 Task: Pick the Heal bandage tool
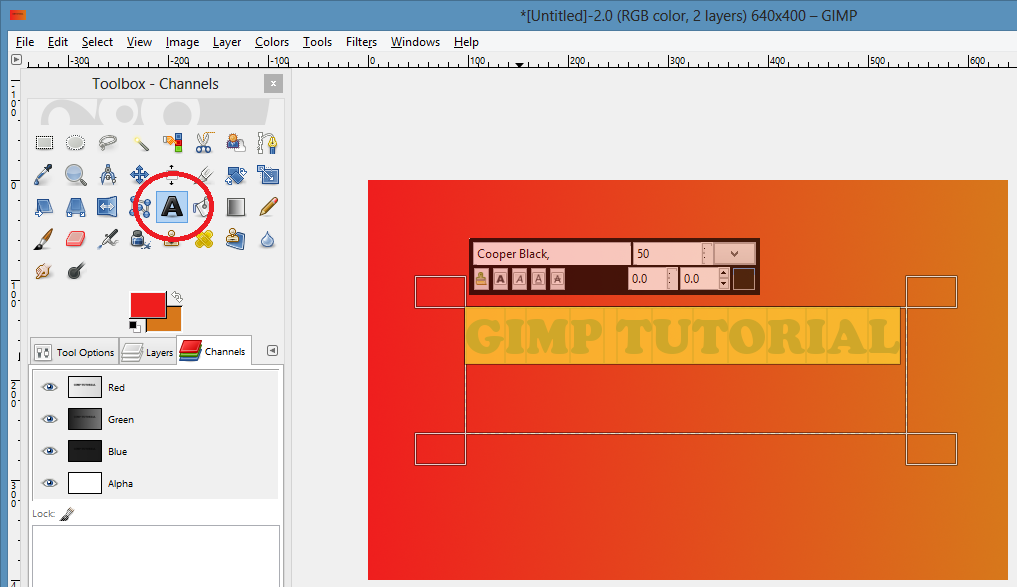pyautogui.click(x=204, y=239)
